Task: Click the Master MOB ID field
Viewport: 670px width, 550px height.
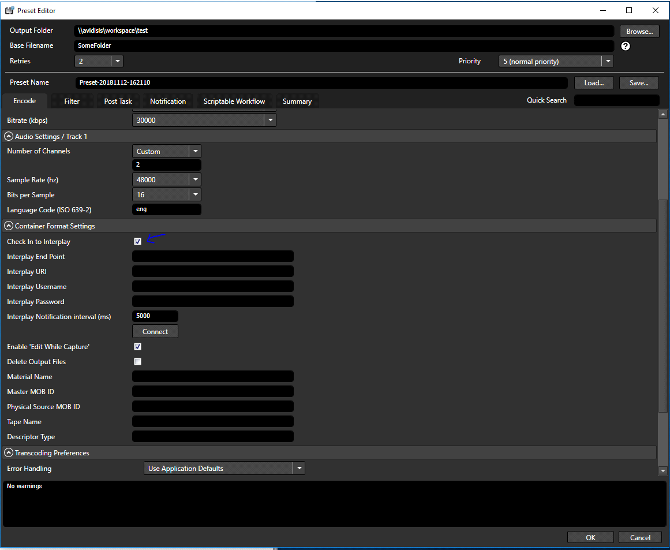Action: click(x=213, y=391)
